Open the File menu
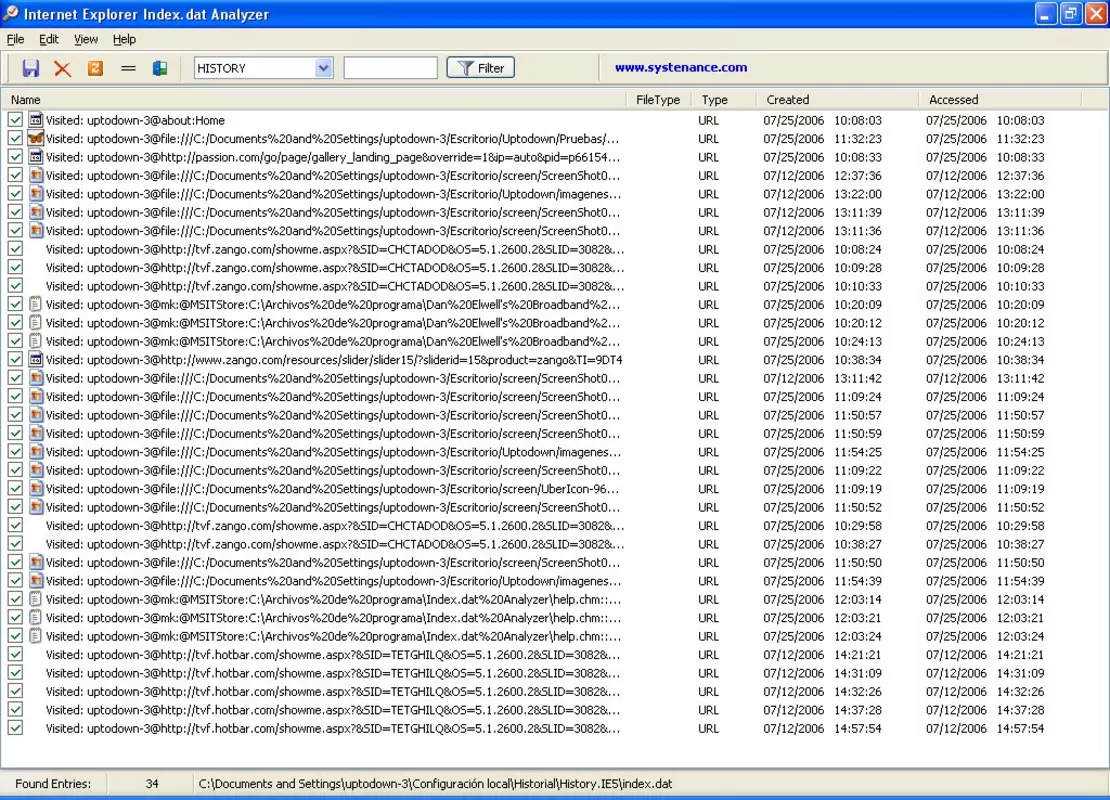The width and height of the screenshot is (1110, 800). pos(15,39)
